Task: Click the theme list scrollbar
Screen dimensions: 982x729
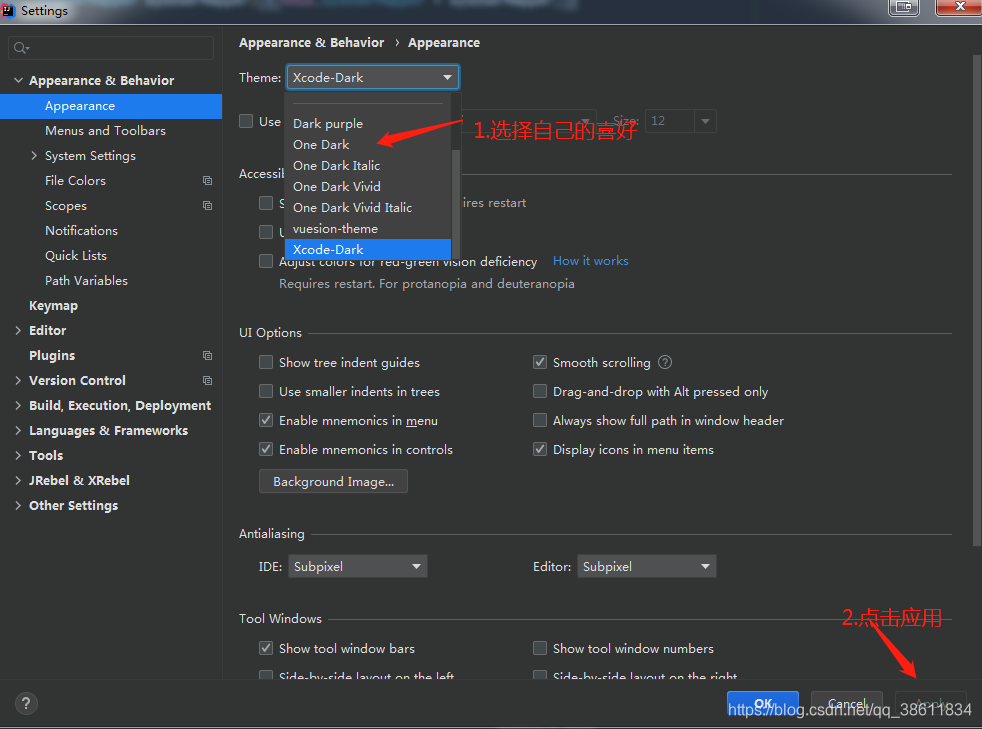Action: 456,204
